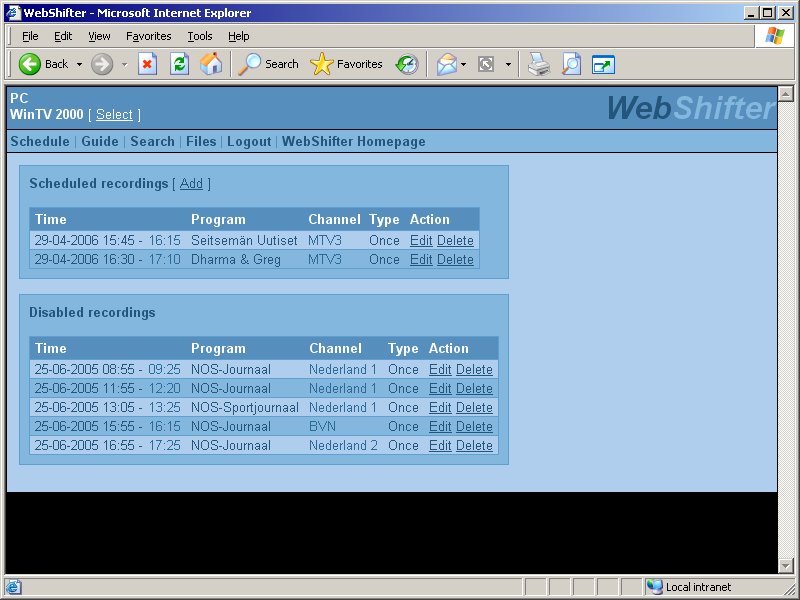Click the Mail envelope icon

(x=446, y=64)
